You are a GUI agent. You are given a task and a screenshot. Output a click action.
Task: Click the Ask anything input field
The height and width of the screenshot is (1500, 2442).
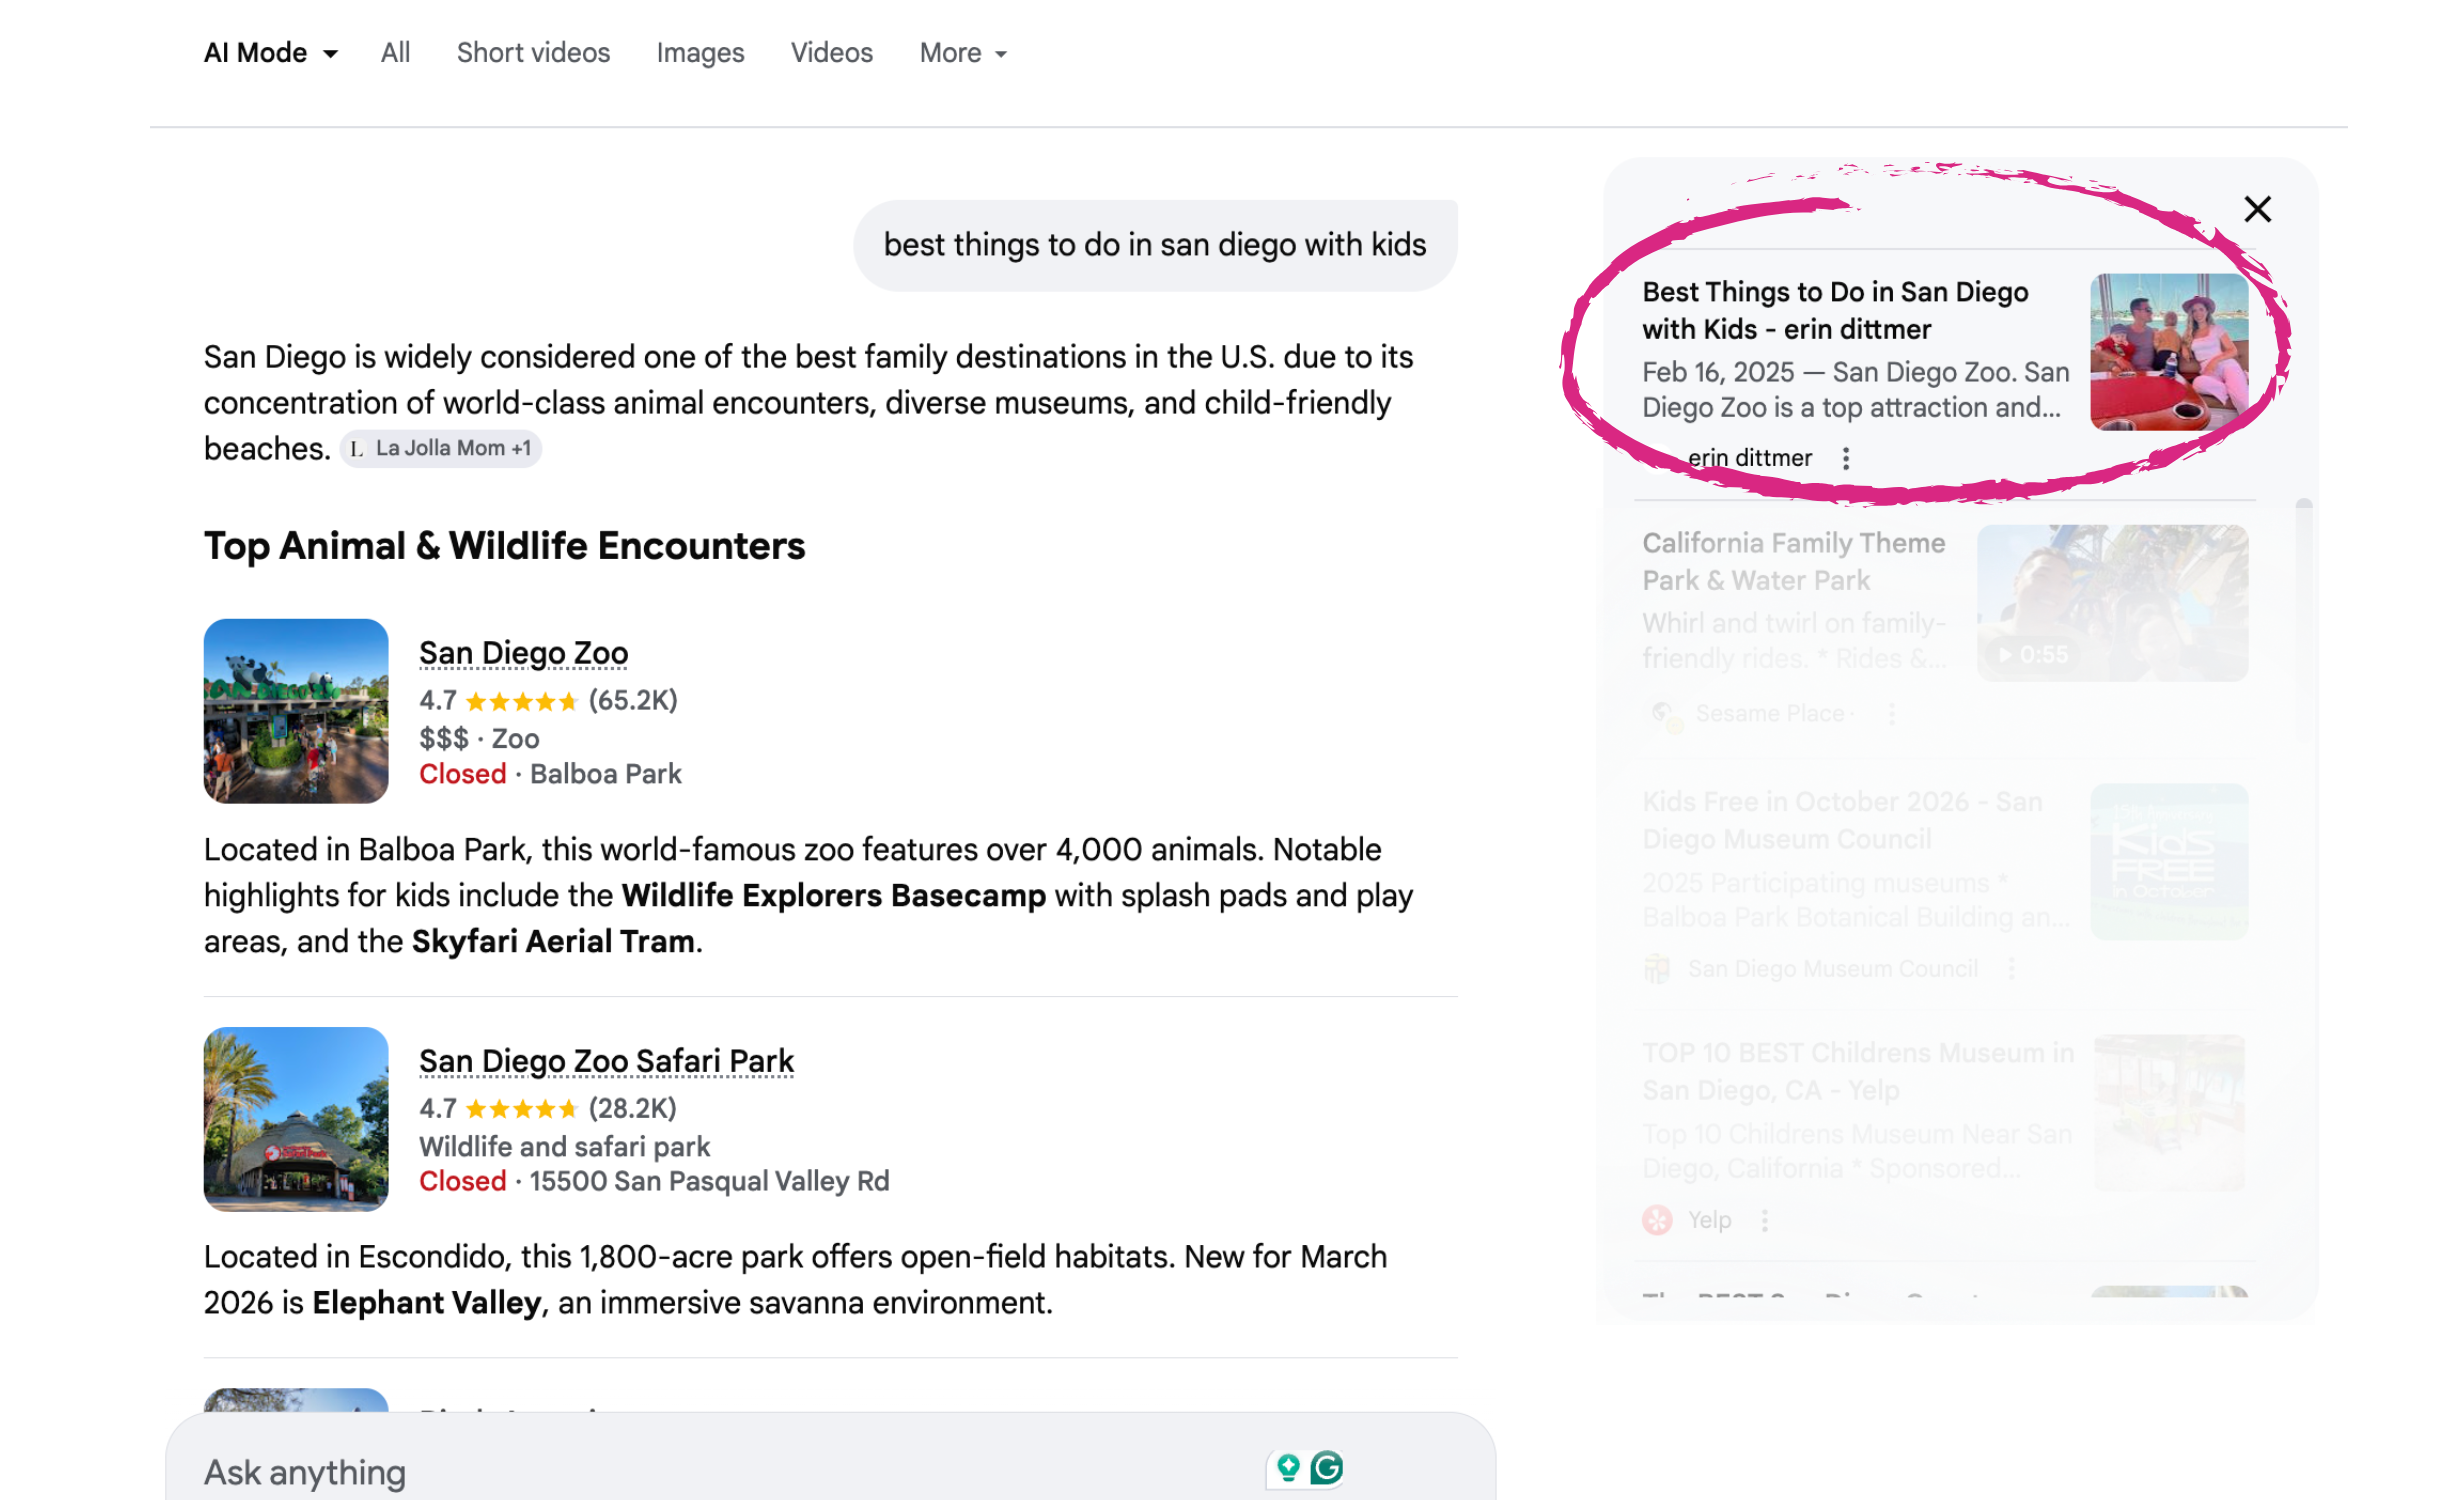coord(700,1472)
